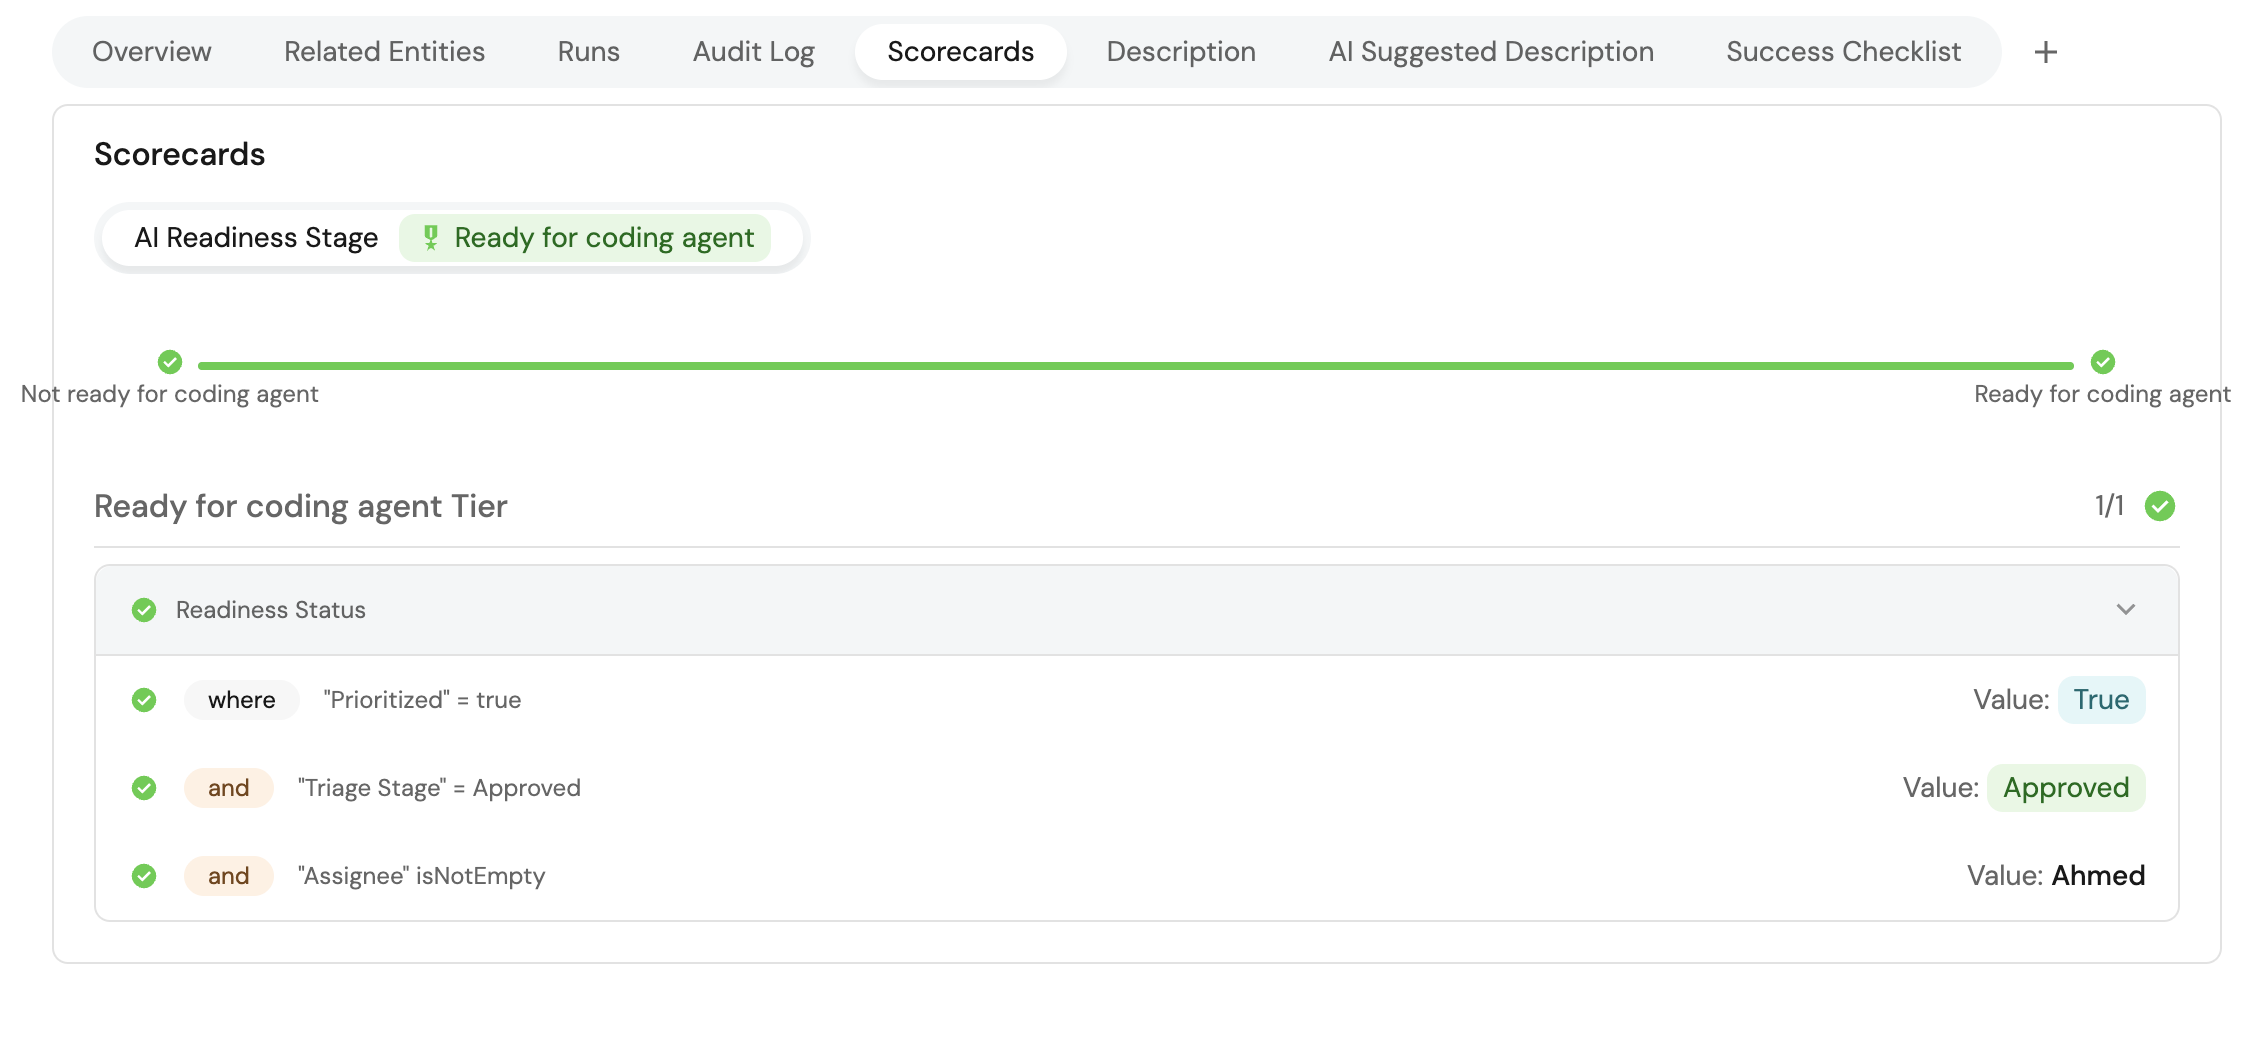
Task: Click the check icon next to Readiness Status
Action: (x=144, y=610)
